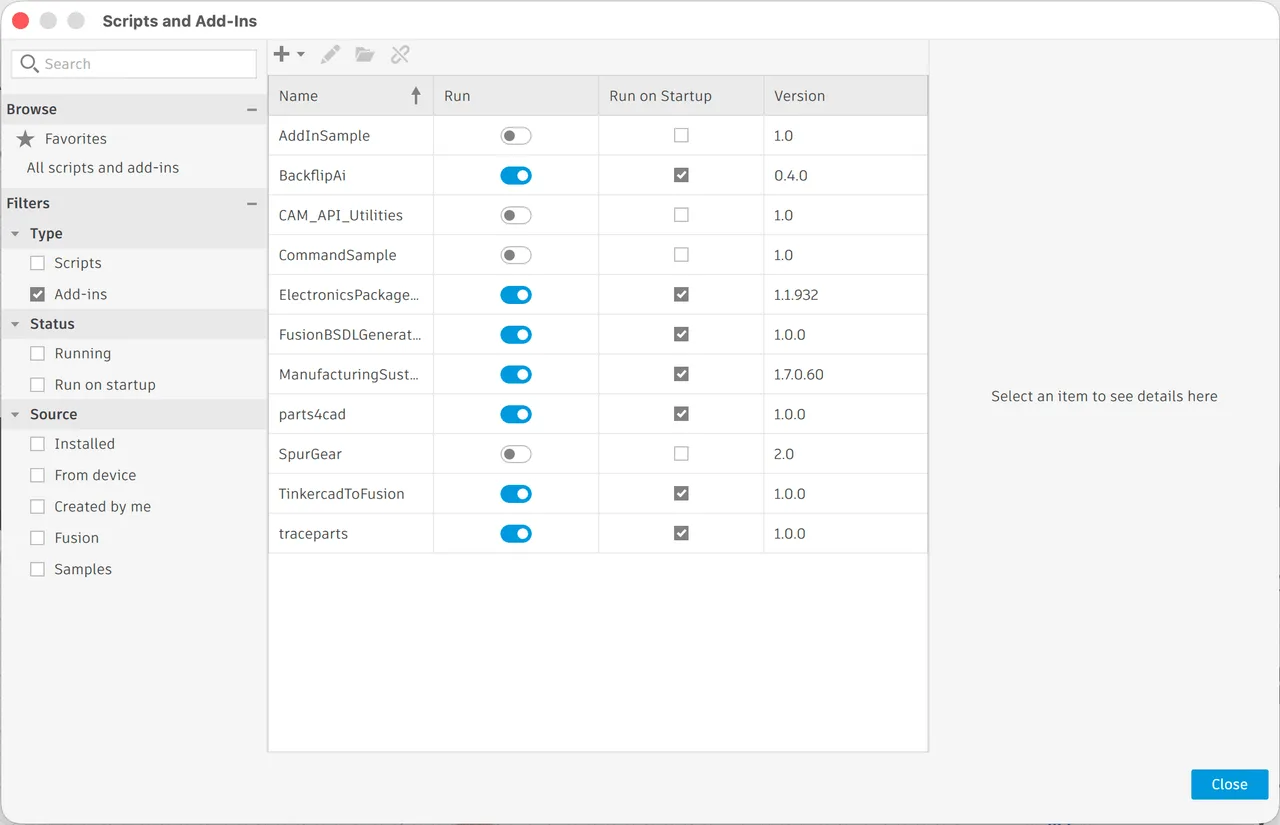1280x825 pixels.
Task: Click the Favorites star icon
Action: (26, 139)
